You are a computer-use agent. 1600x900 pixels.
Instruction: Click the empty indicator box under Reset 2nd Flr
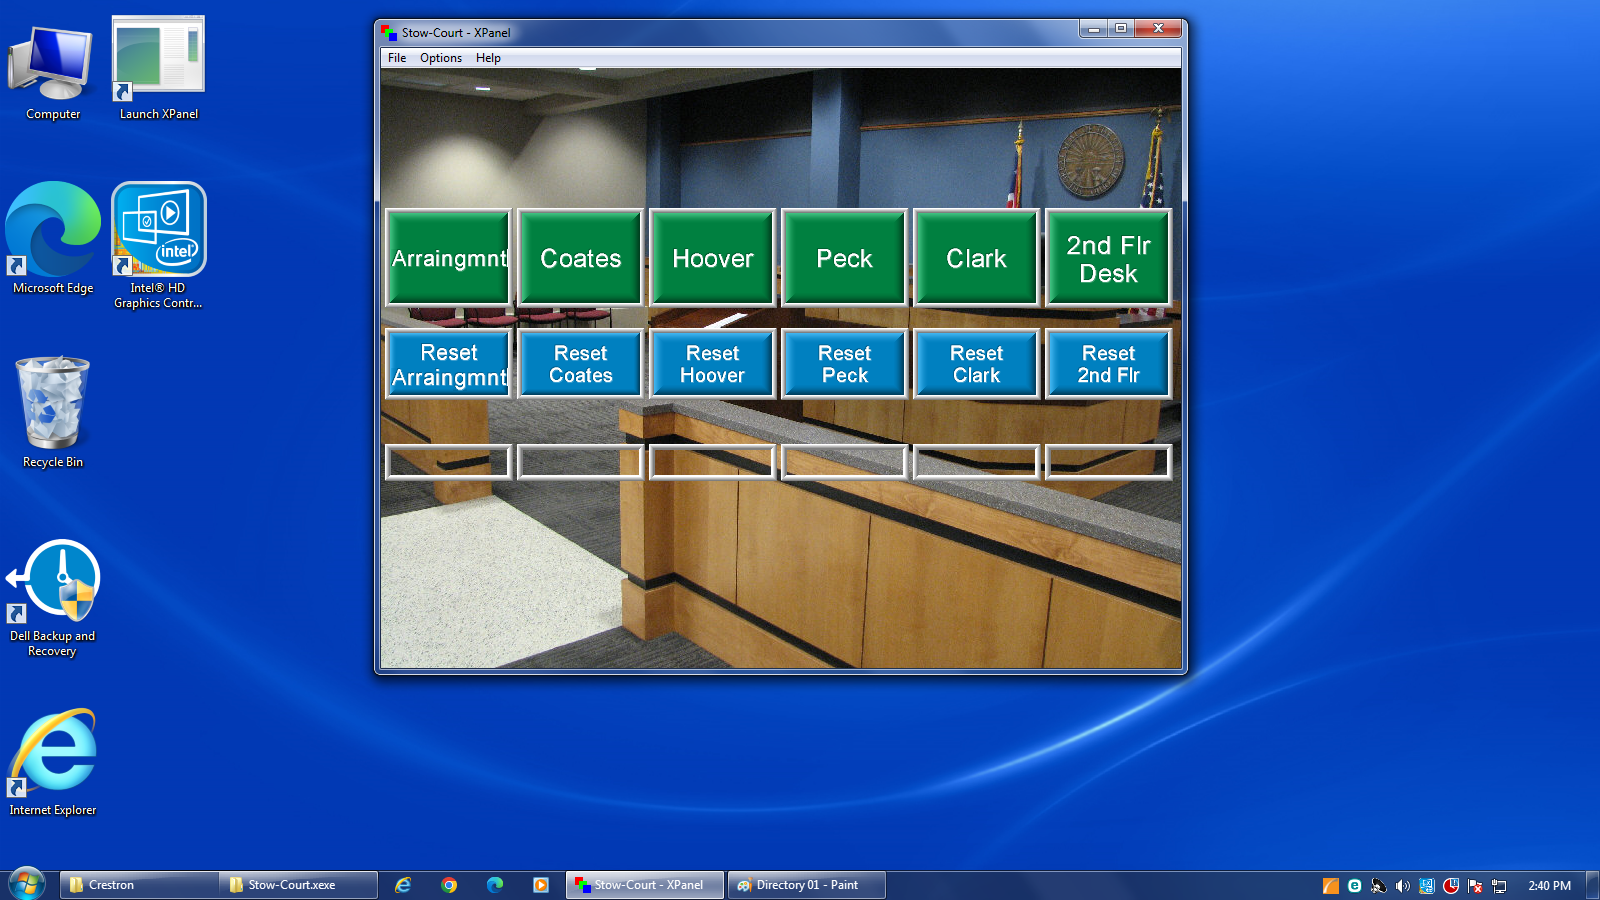point(1108,462)
